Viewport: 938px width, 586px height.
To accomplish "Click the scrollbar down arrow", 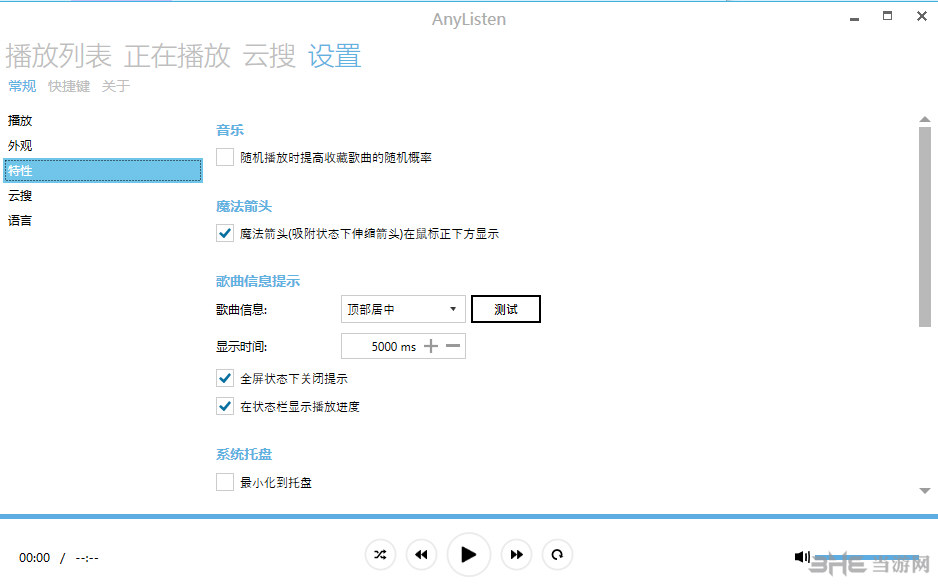I will coord(925,491).
